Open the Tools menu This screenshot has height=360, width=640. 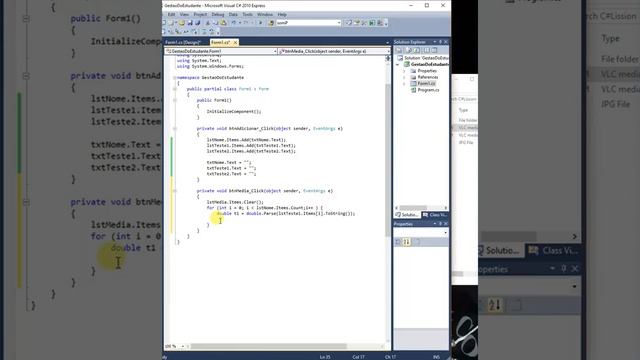coord(247,14)
